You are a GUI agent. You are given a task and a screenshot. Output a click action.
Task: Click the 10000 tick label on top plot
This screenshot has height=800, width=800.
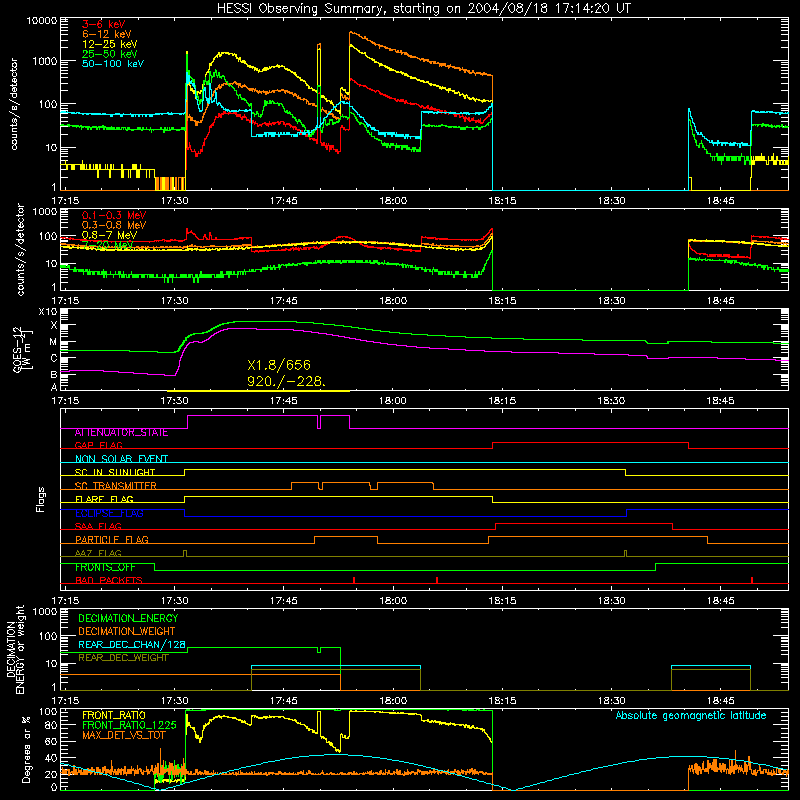tap(42, 21)
